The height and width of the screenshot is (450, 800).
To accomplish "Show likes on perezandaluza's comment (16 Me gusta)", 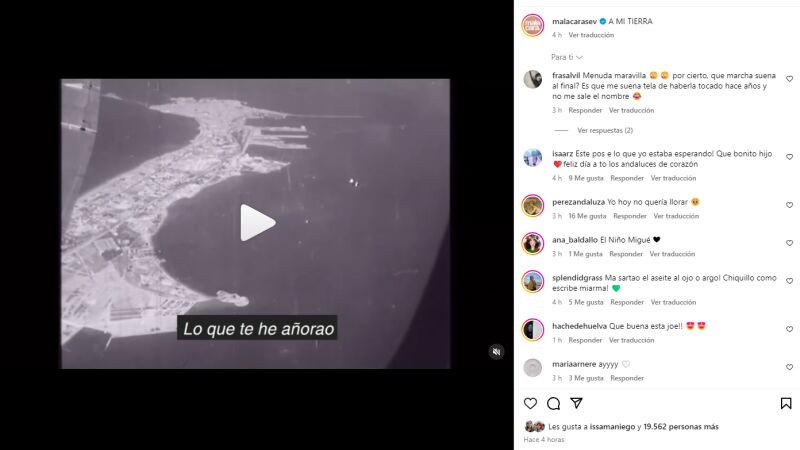I will tap(587, 216).
